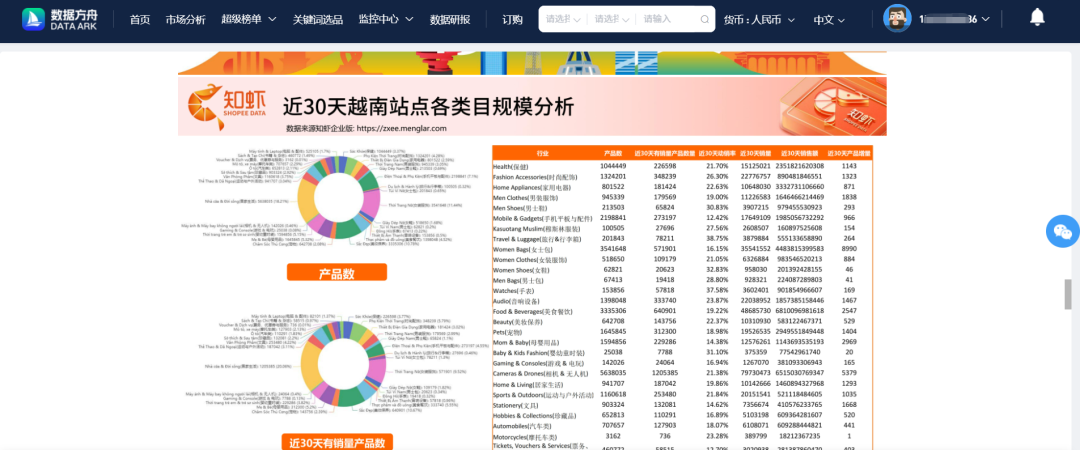Click the 近30天销量 column header
Viewport: 1080px width, 450px height.
click(756, 152)
